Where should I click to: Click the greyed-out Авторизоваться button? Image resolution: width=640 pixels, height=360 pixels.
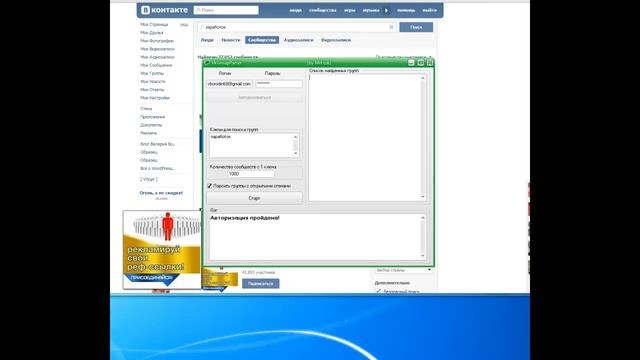point(254,98)
